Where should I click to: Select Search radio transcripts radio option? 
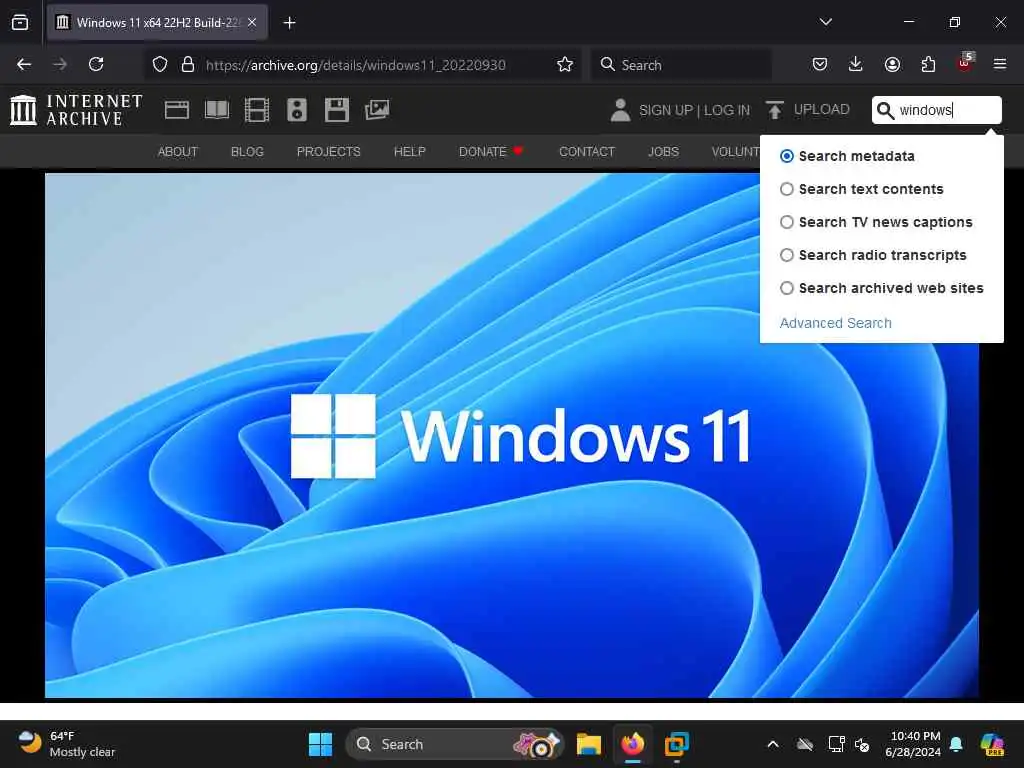787,255
